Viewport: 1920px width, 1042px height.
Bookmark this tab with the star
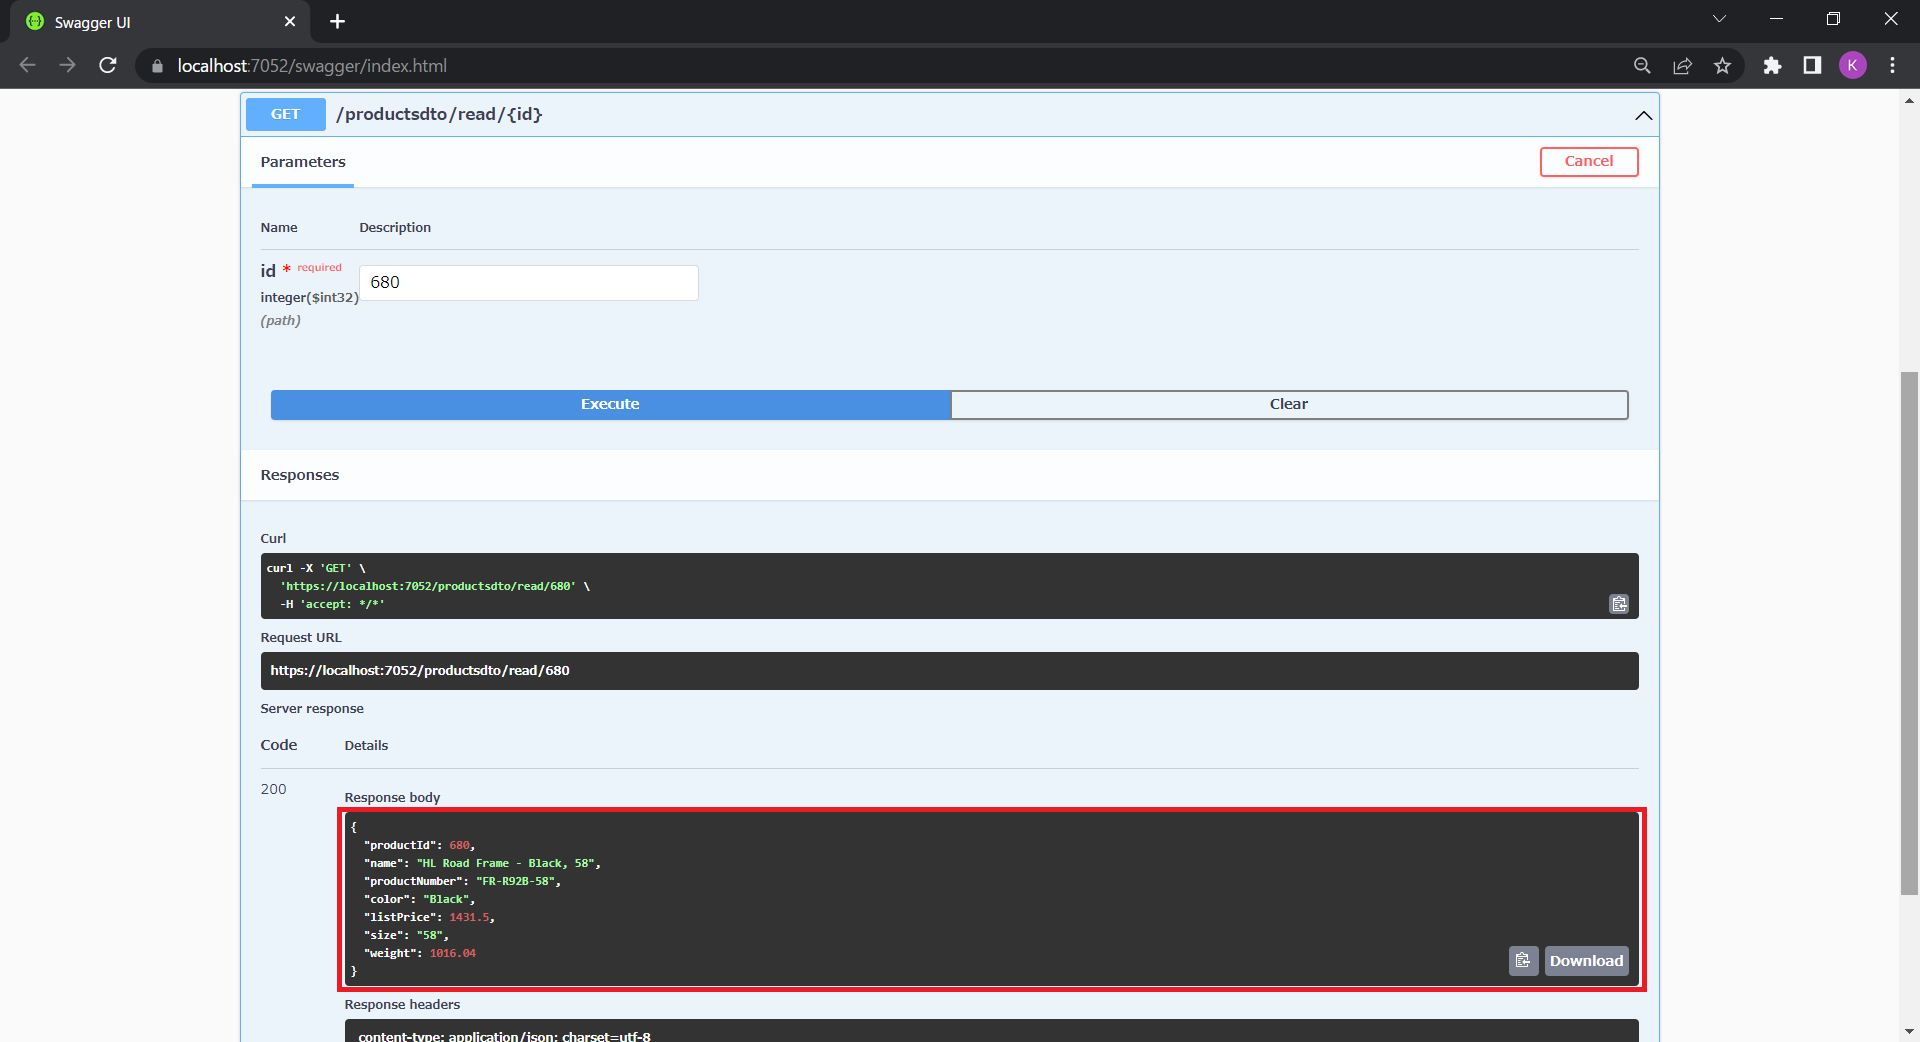tap(1722, 66)
